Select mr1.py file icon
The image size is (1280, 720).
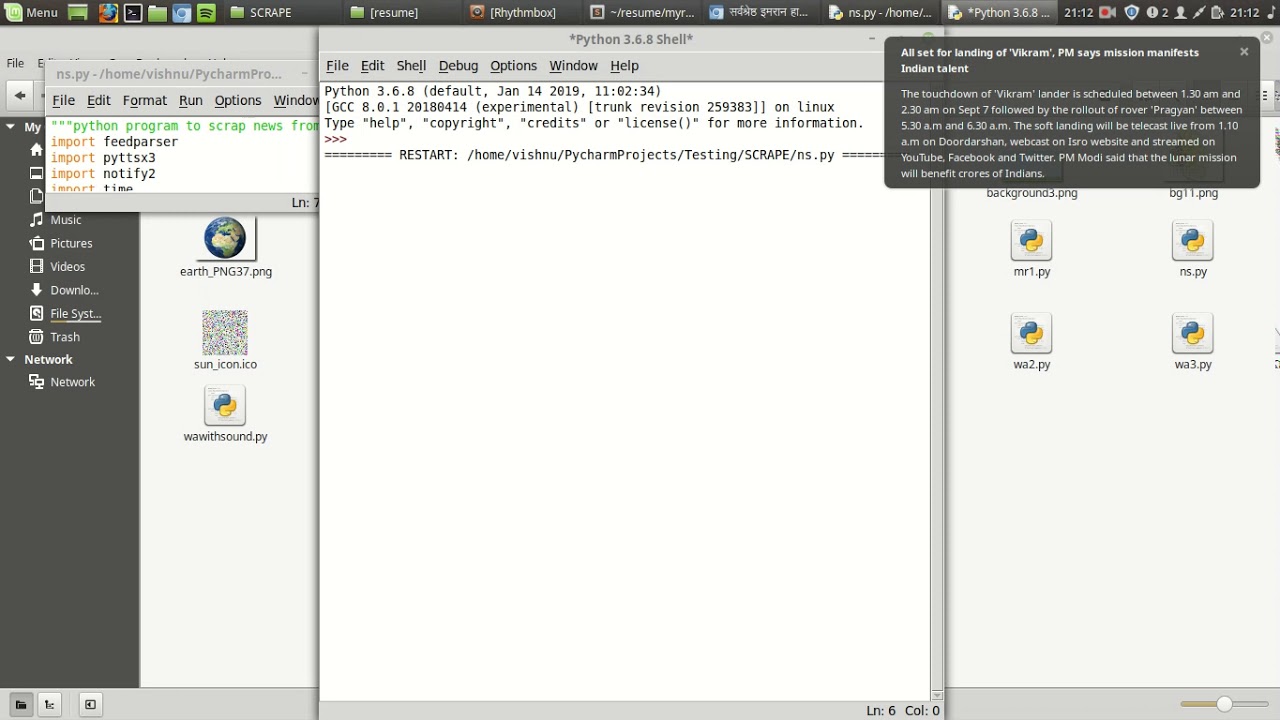point(1031,241)
